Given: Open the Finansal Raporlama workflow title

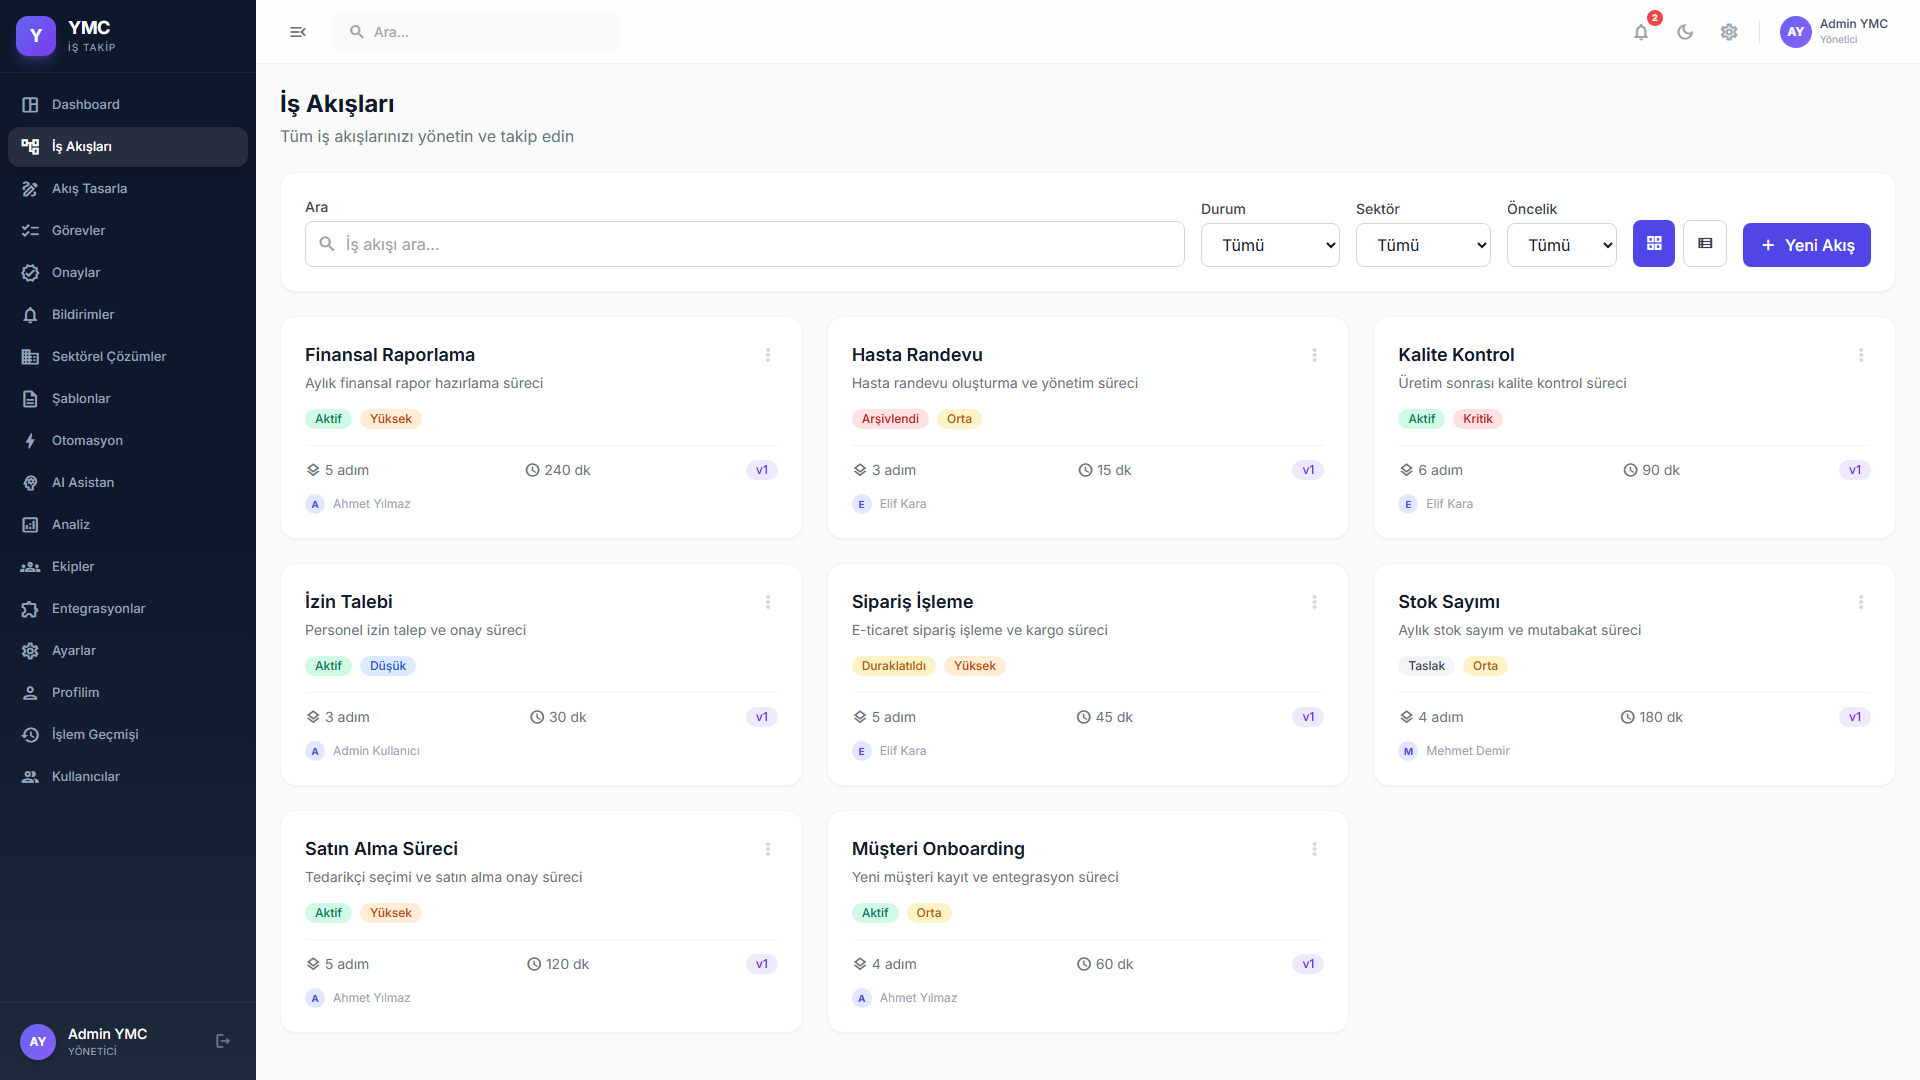Looking at the screenshot, I should [390, 355].
